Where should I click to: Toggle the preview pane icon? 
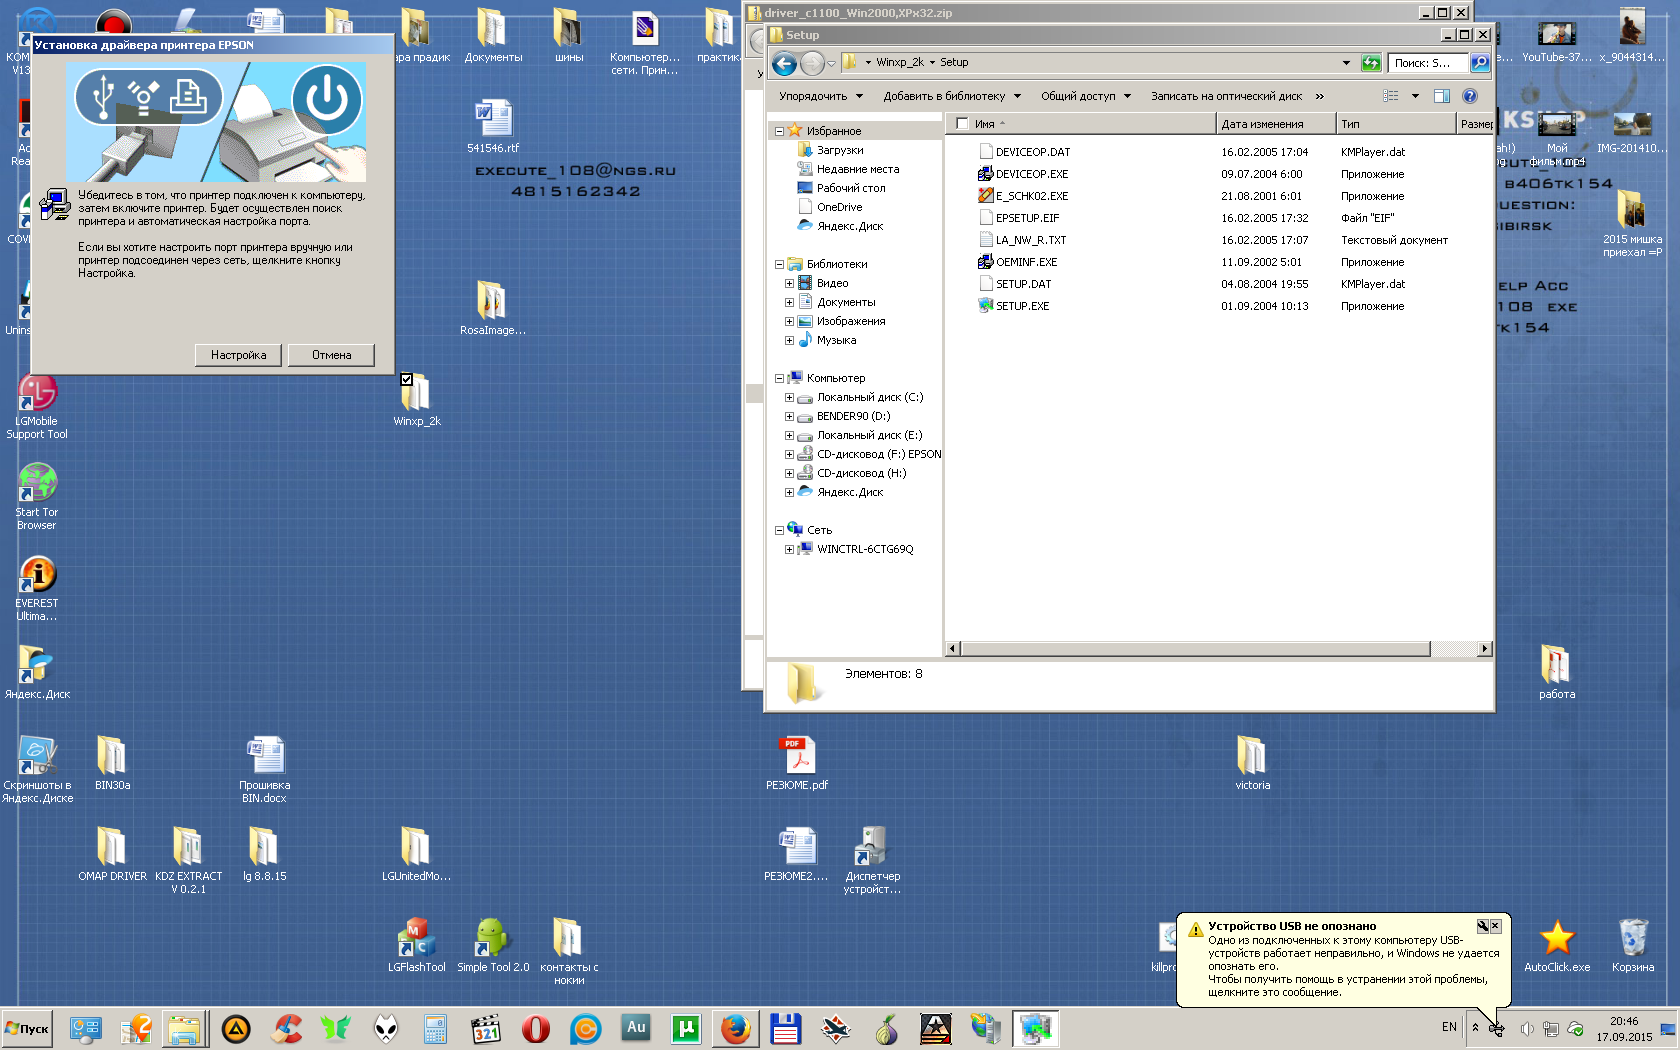(x=1441, y=96)
